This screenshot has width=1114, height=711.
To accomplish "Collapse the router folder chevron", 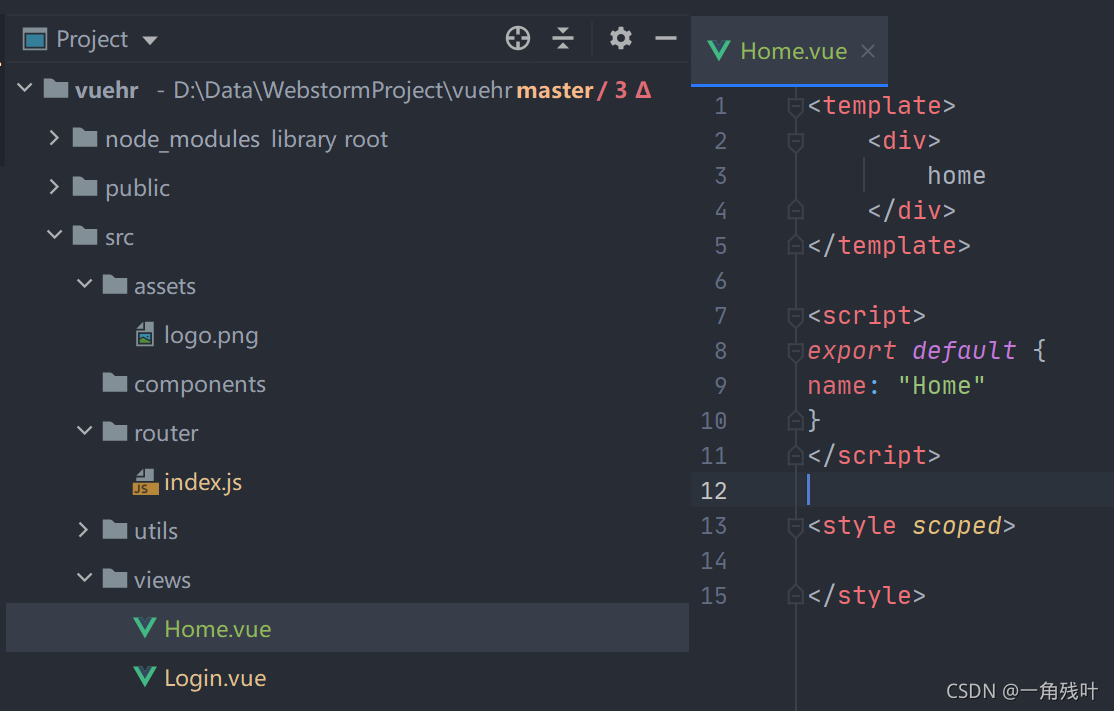I will click(85, 431).
